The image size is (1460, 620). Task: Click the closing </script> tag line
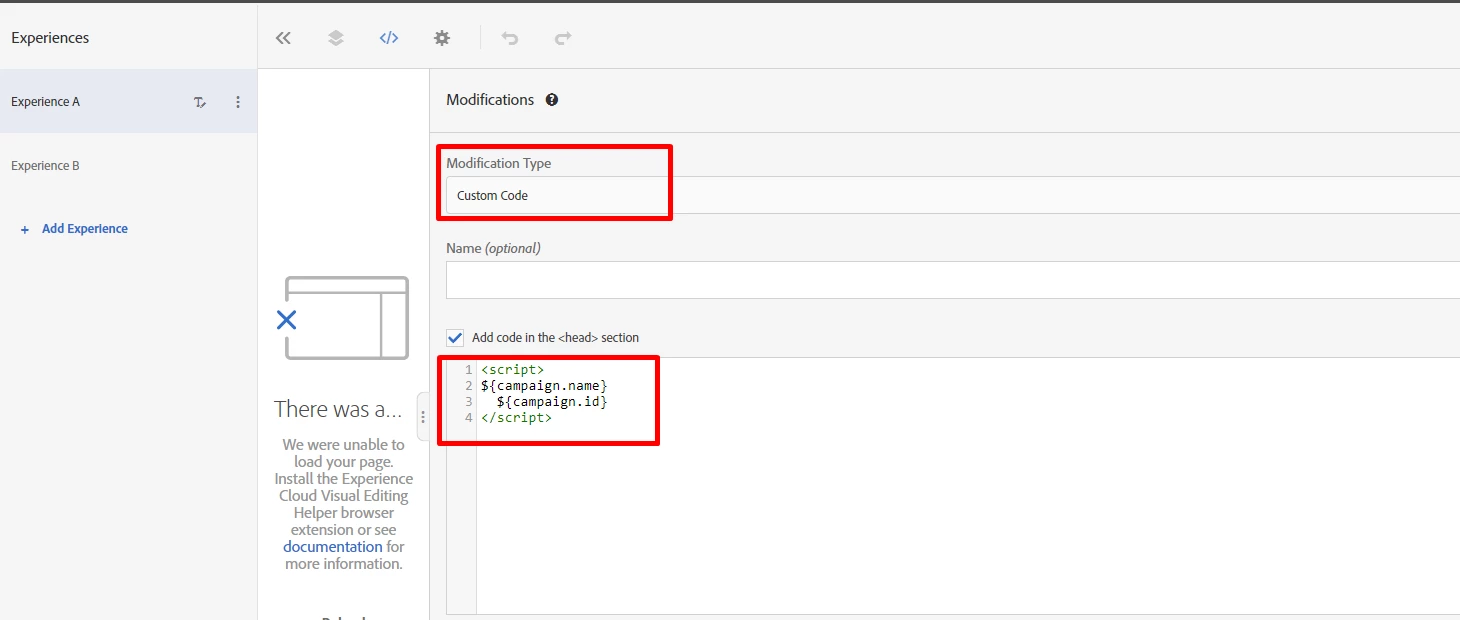[516, 417]
